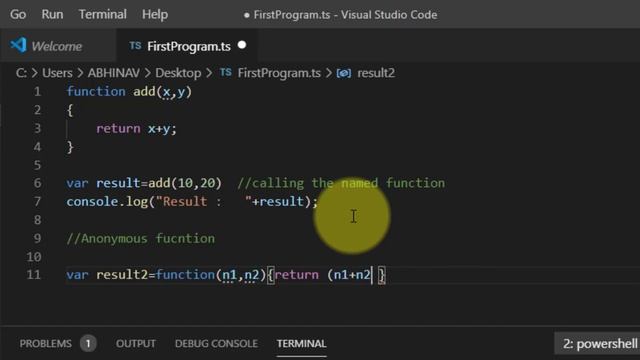Click the 'return' keyword on line 11

tap(297, 275)
